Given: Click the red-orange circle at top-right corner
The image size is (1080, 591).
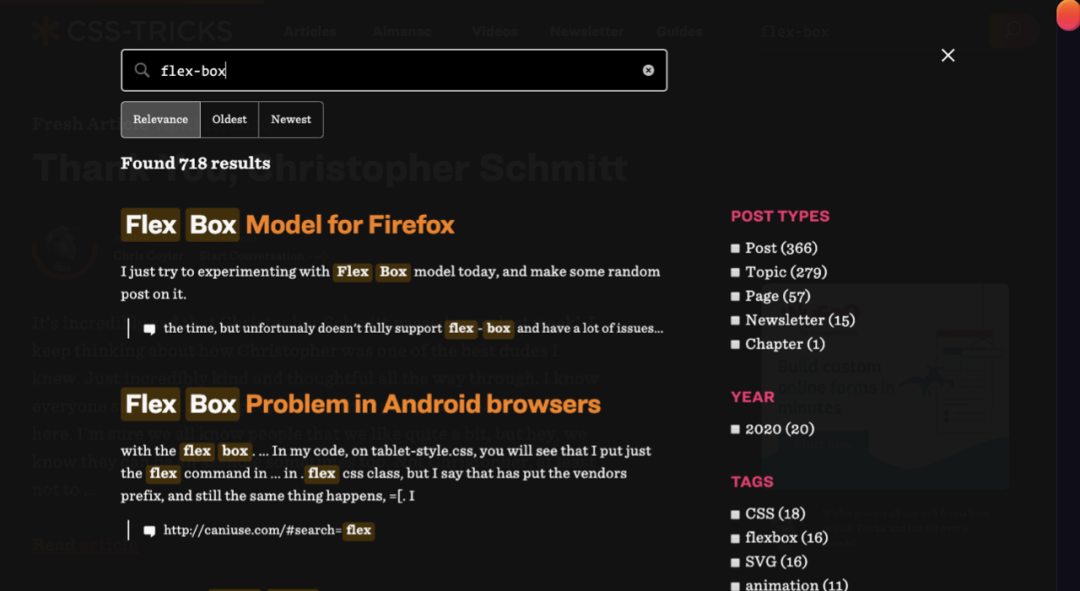Looking at the screenshot, I should pos(1069,14).
